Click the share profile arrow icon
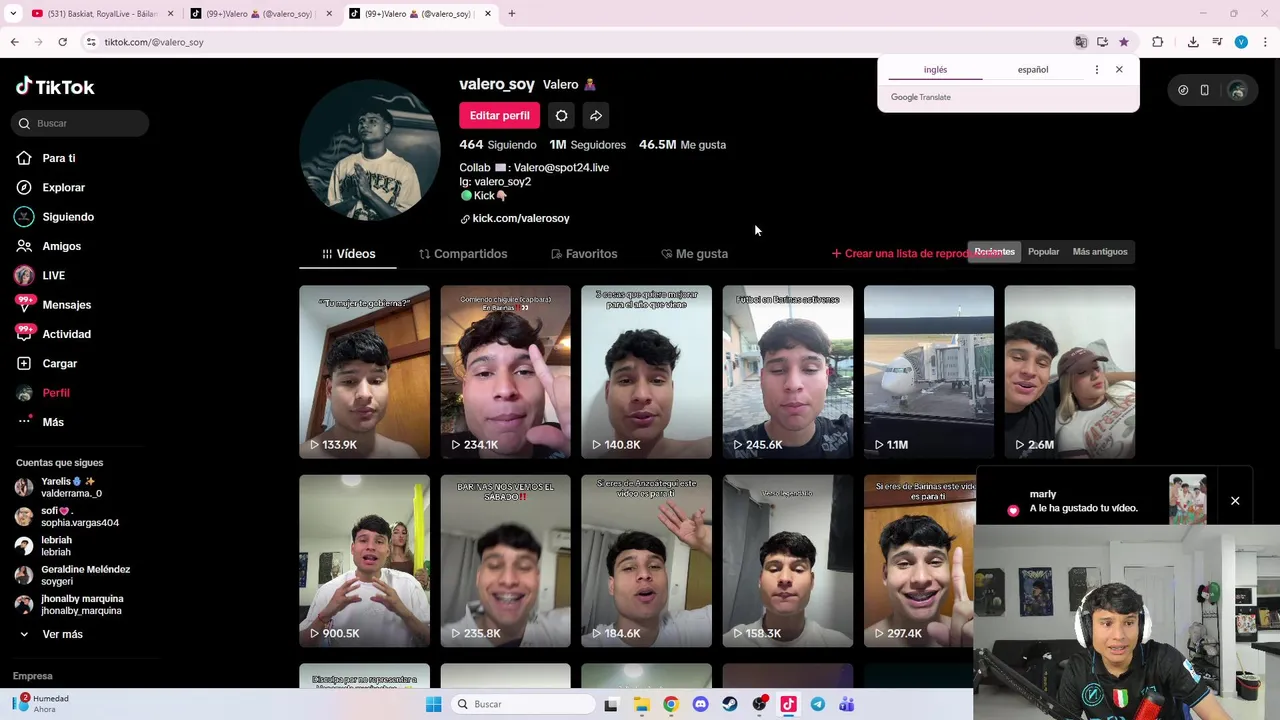Image resolution: width=1280 pixels, height=720 pixels. 596,116
